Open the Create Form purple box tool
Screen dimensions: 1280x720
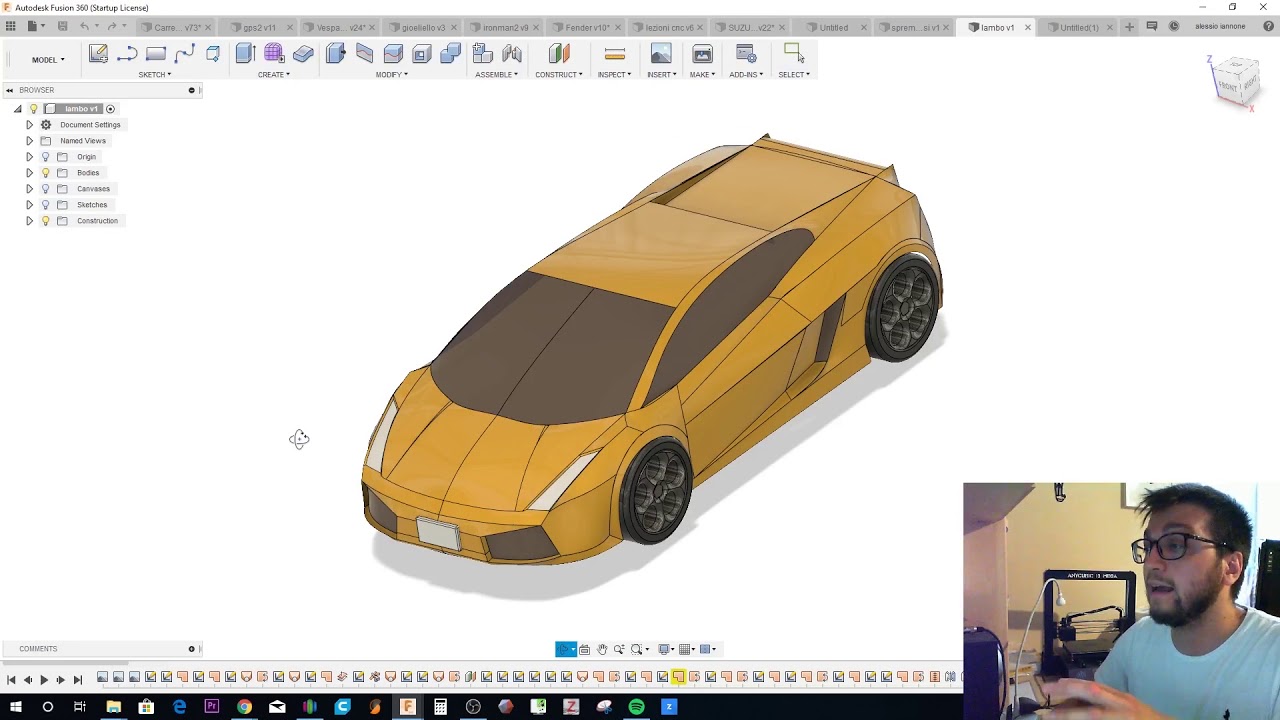[274, 54]
